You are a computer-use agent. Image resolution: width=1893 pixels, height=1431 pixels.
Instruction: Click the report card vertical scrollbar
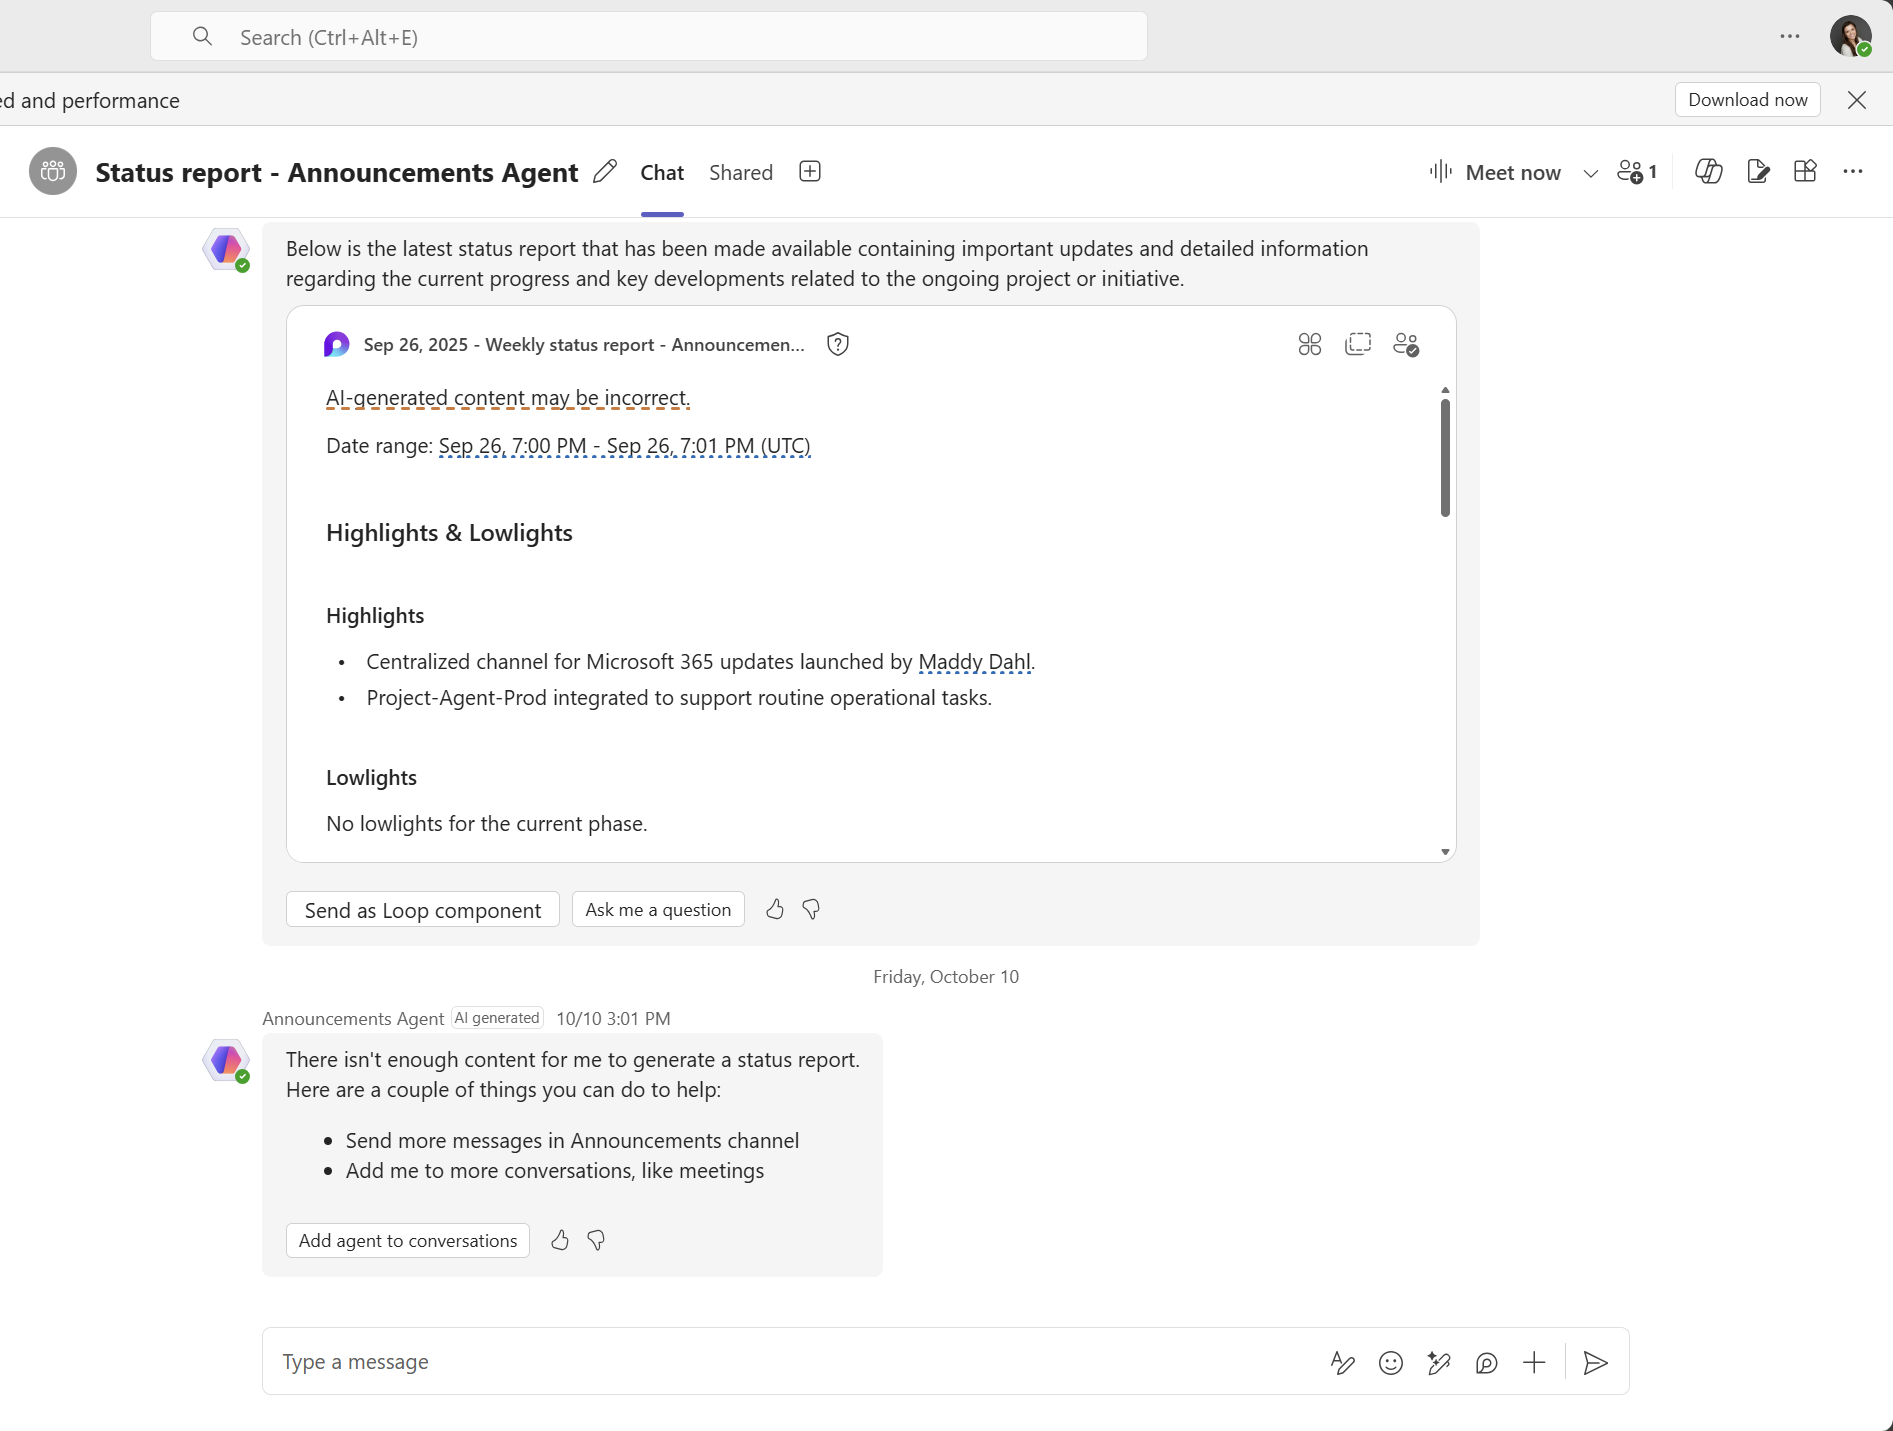1445,458
